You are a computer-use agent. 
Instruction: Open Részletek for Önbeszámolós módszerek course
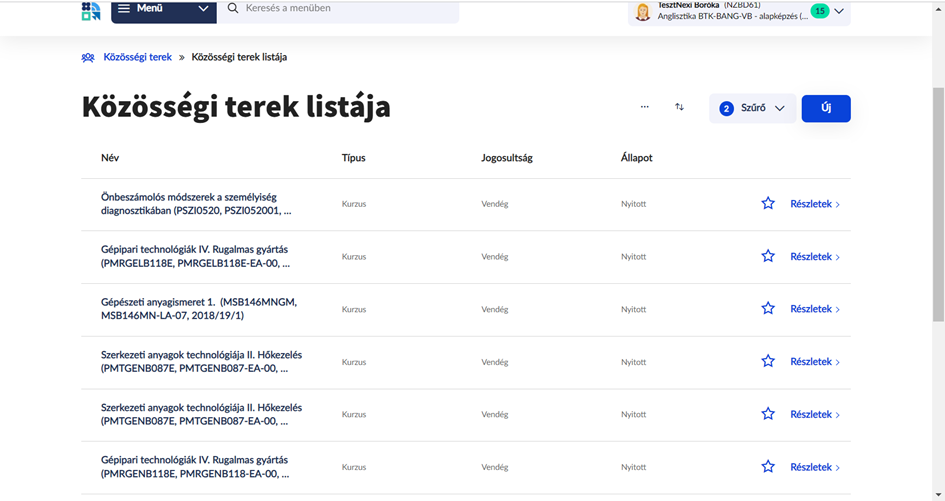[814, 204]
